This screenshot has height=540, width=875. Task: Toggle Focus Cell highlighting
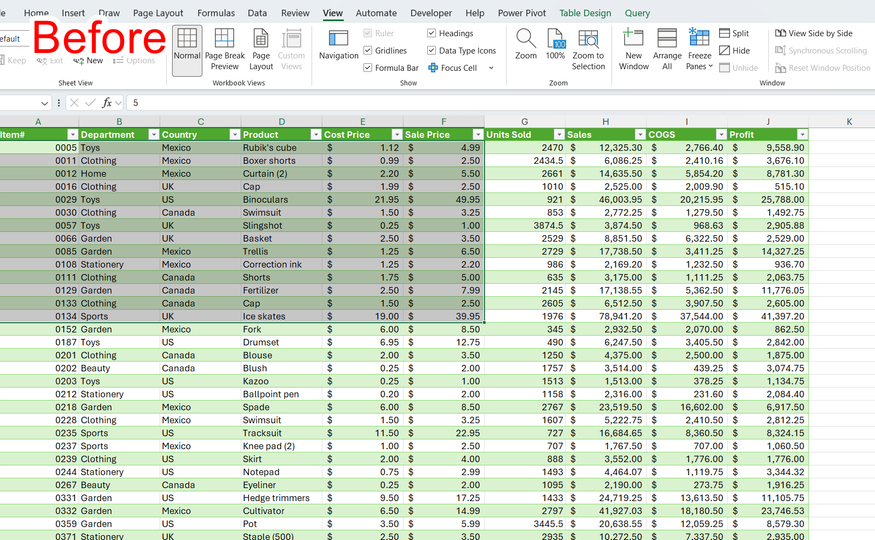(453, 68)
